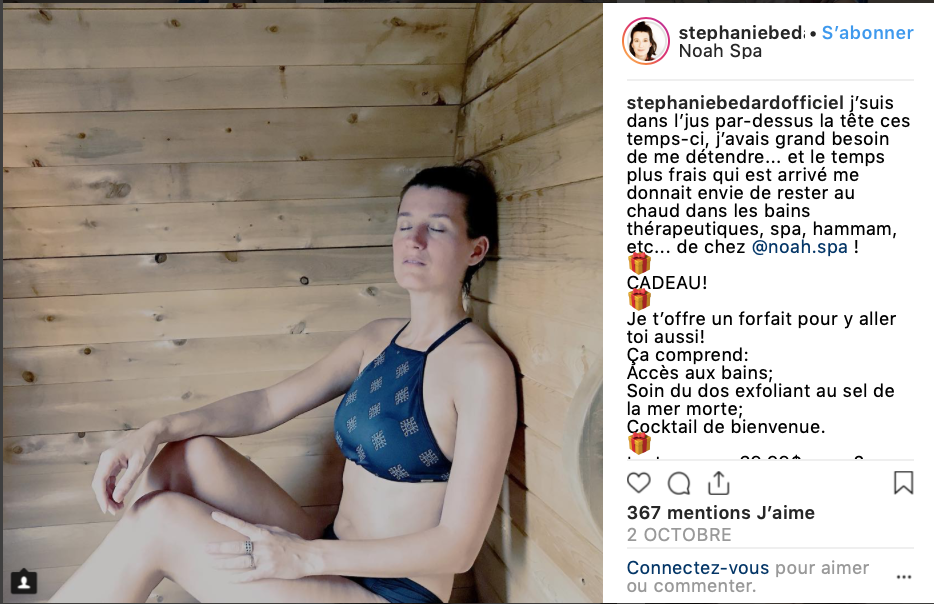934x604 pixels.
Task: Like the post with the heart icon
Action: [639, 482]
